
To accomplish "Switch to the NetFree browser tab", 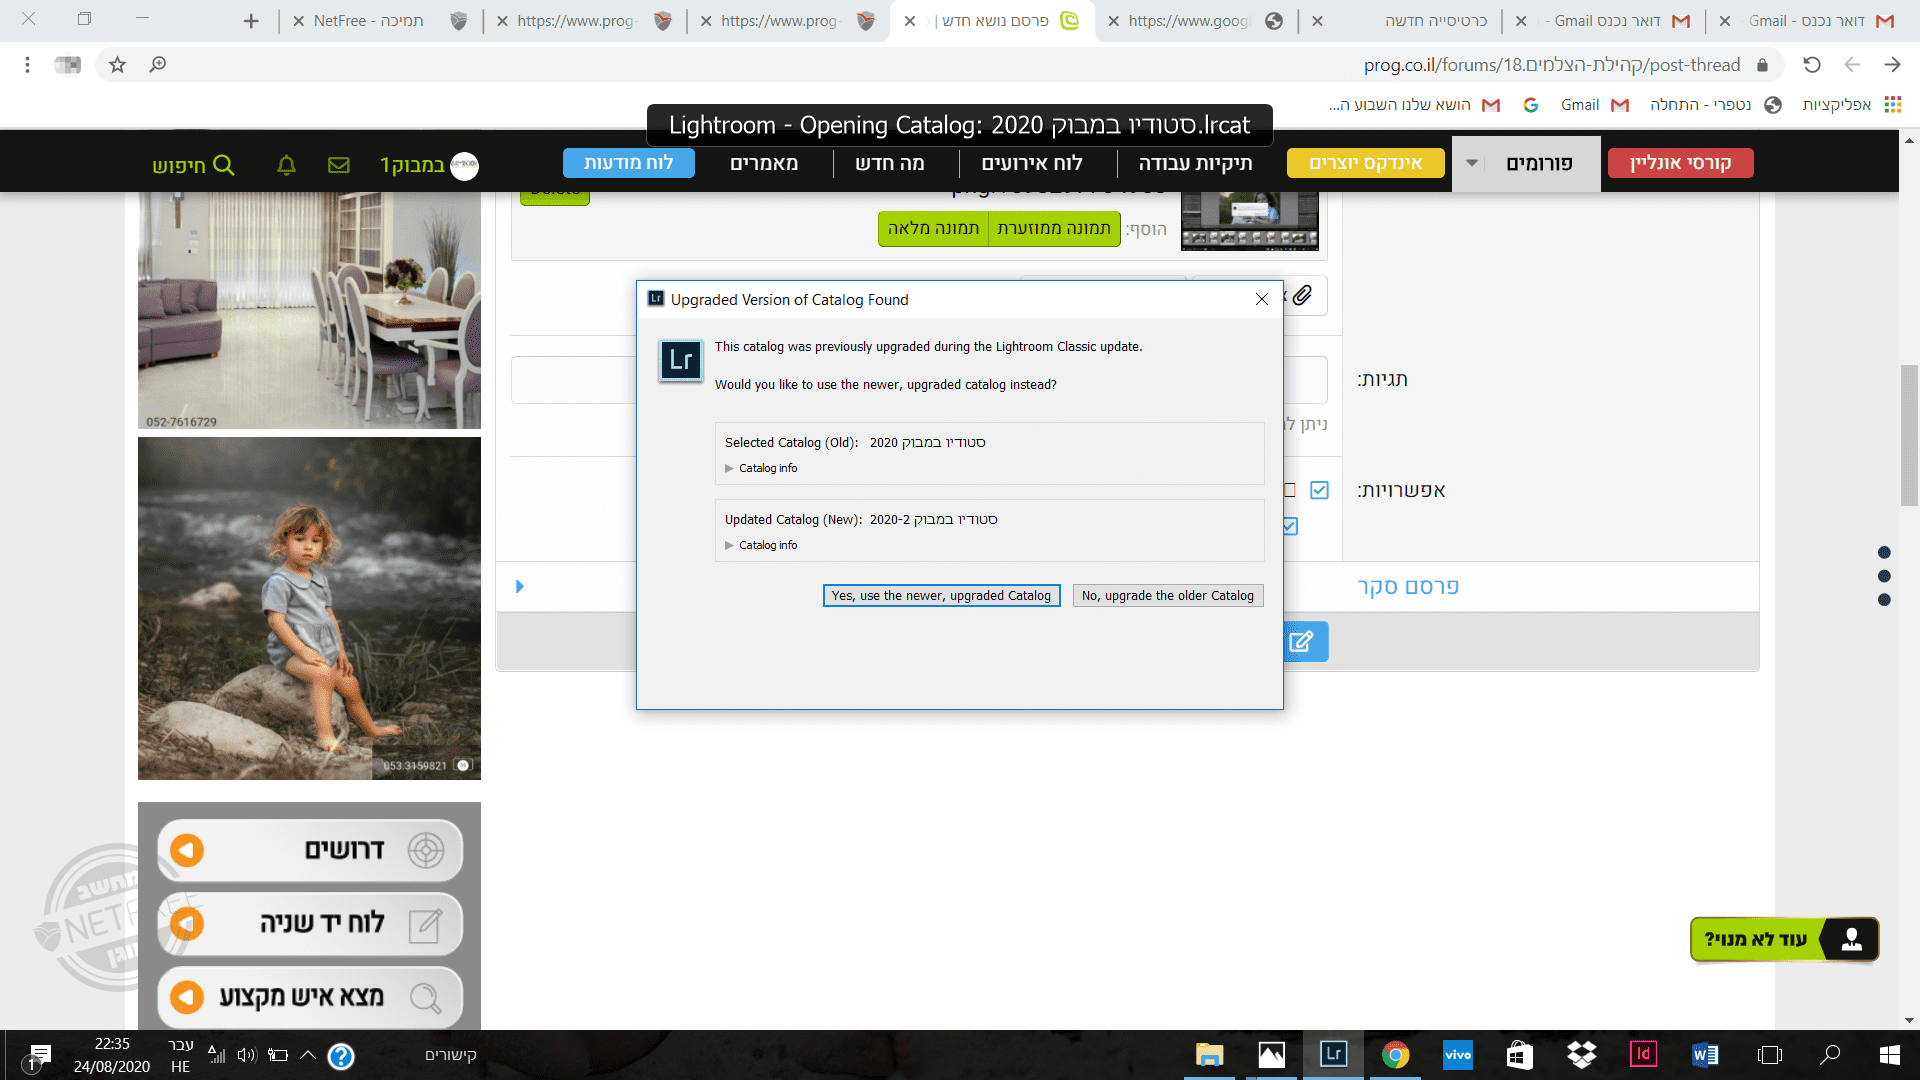I will [367, 21].
